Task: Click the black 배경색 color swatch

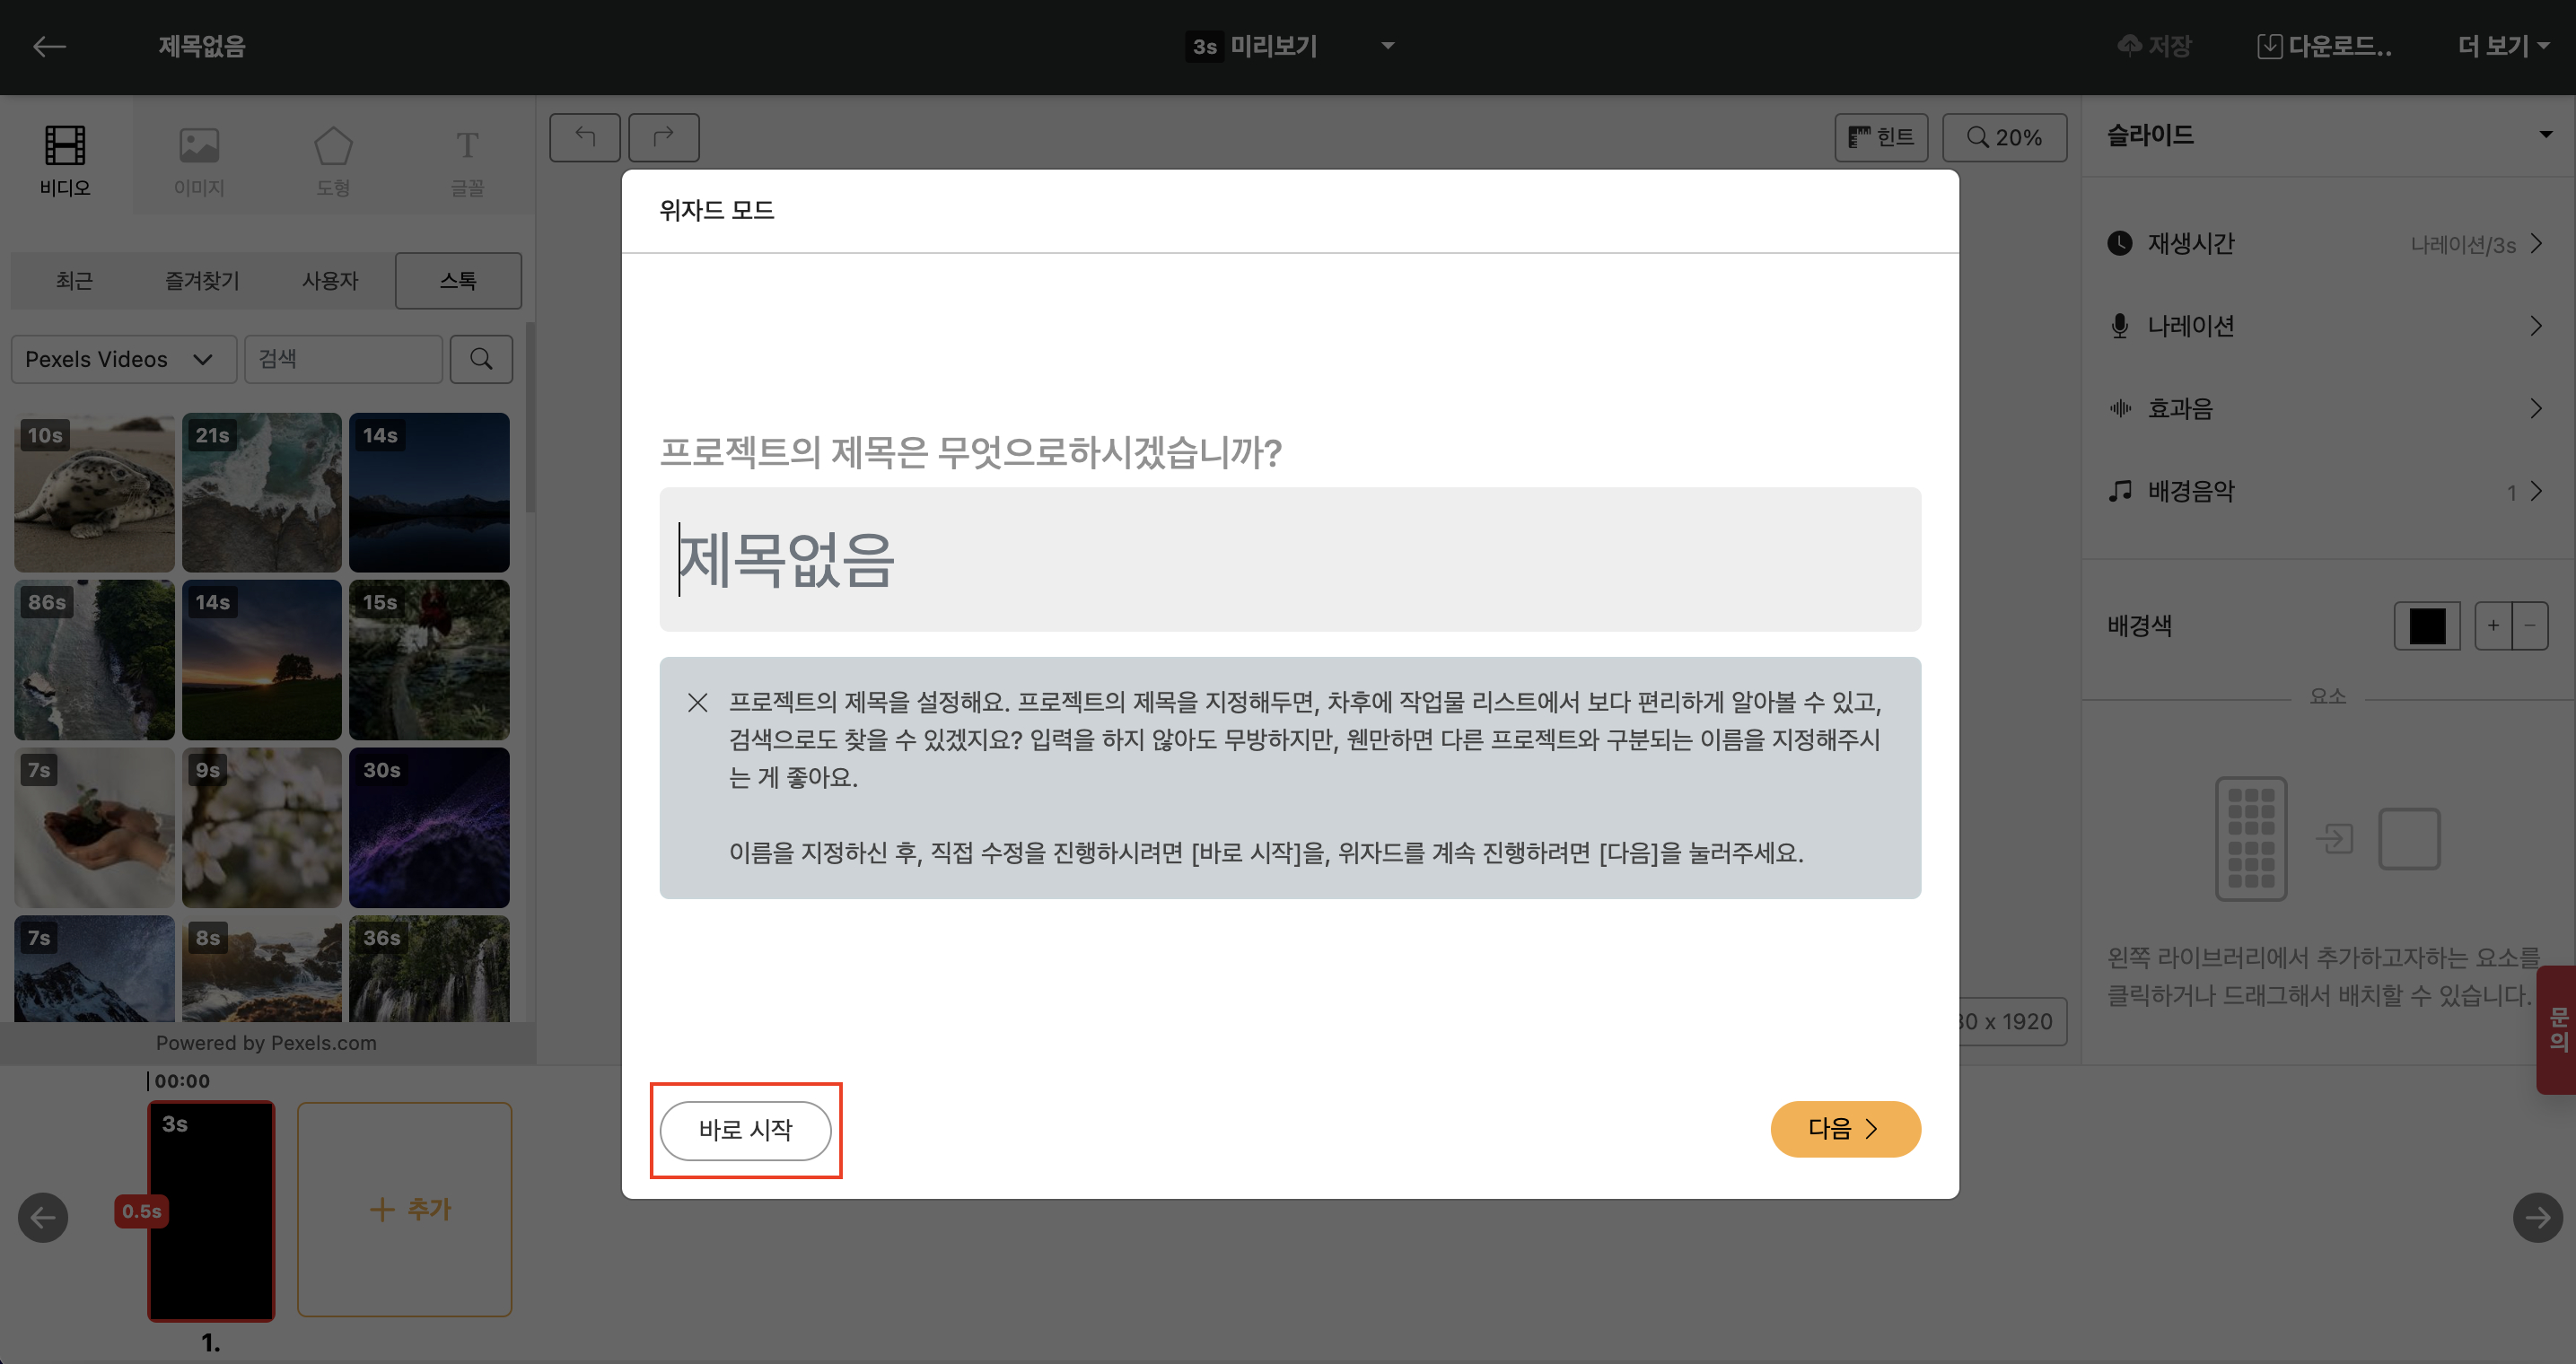Action: (x=2426, y=626)
